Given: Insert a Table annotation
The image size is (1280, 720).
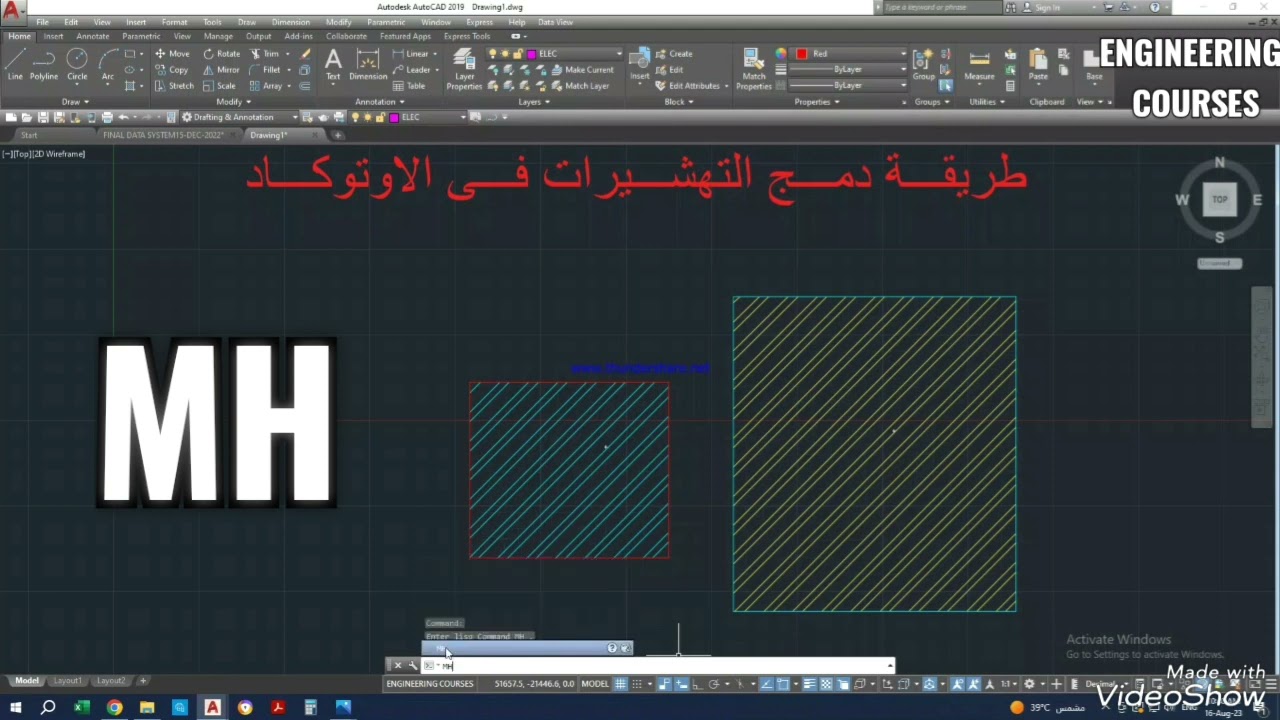Looking at the screenshot, I should (x=410, y=86).
